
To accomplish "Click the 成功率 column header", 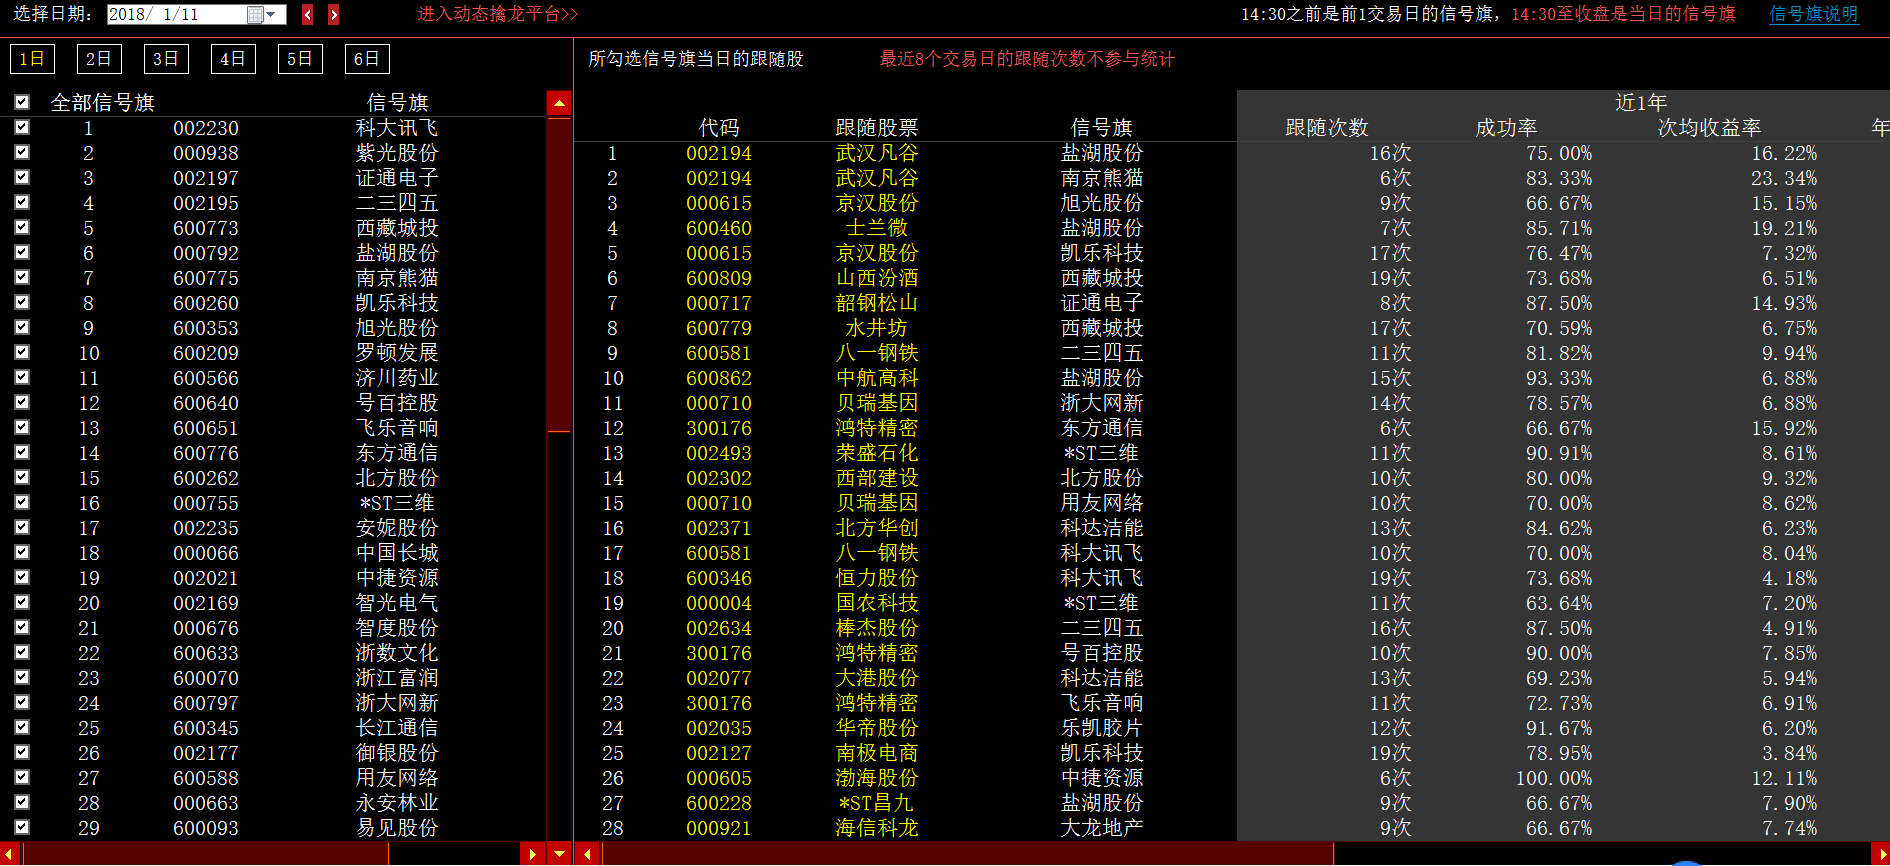I will pyautogui.click(x=1506, y=128).
